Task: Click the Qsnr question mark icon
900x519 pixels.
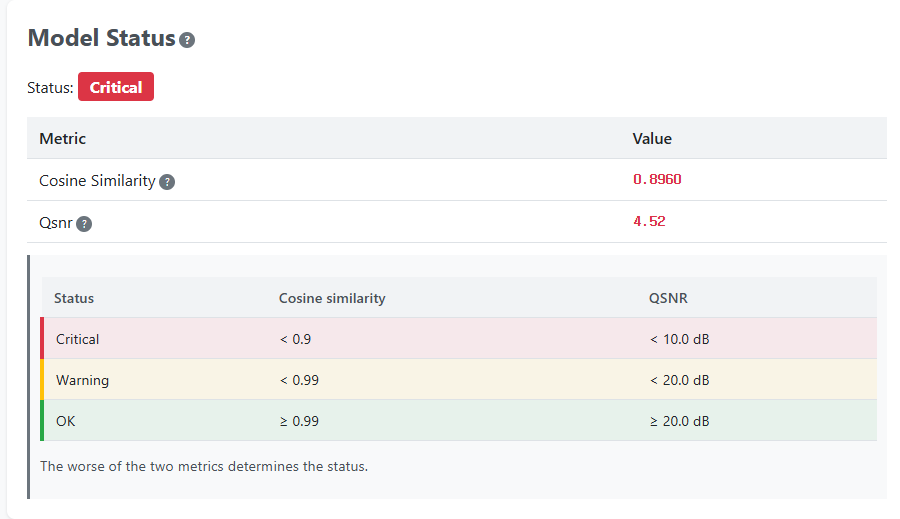Action: pos(84,224)
